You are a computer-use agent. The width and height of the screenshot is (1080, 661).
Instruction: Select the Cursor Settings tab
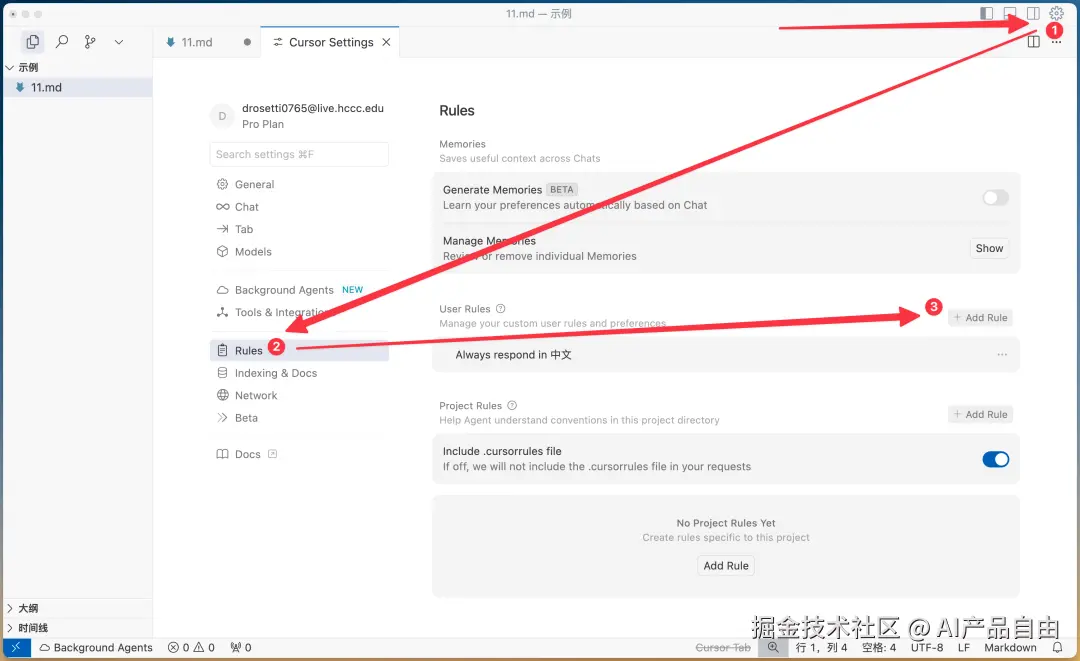[x=331, y=42]
